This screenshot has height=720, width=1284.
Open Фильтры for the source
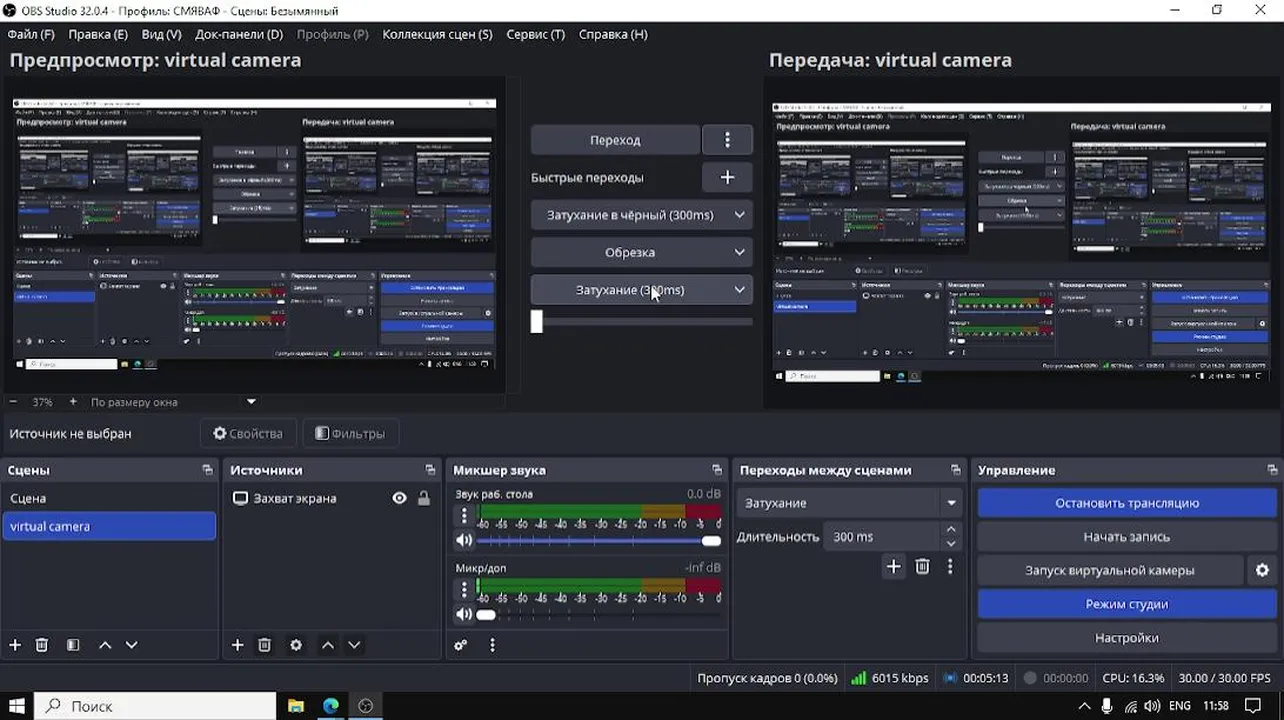pyautogui.click(x=350, y=433)
